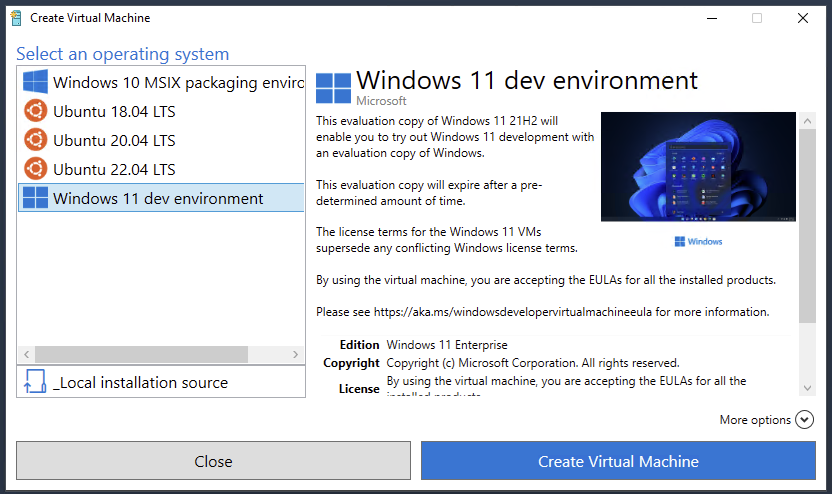Click the Ubuntu 22.04 LTS logo icon

36,169
